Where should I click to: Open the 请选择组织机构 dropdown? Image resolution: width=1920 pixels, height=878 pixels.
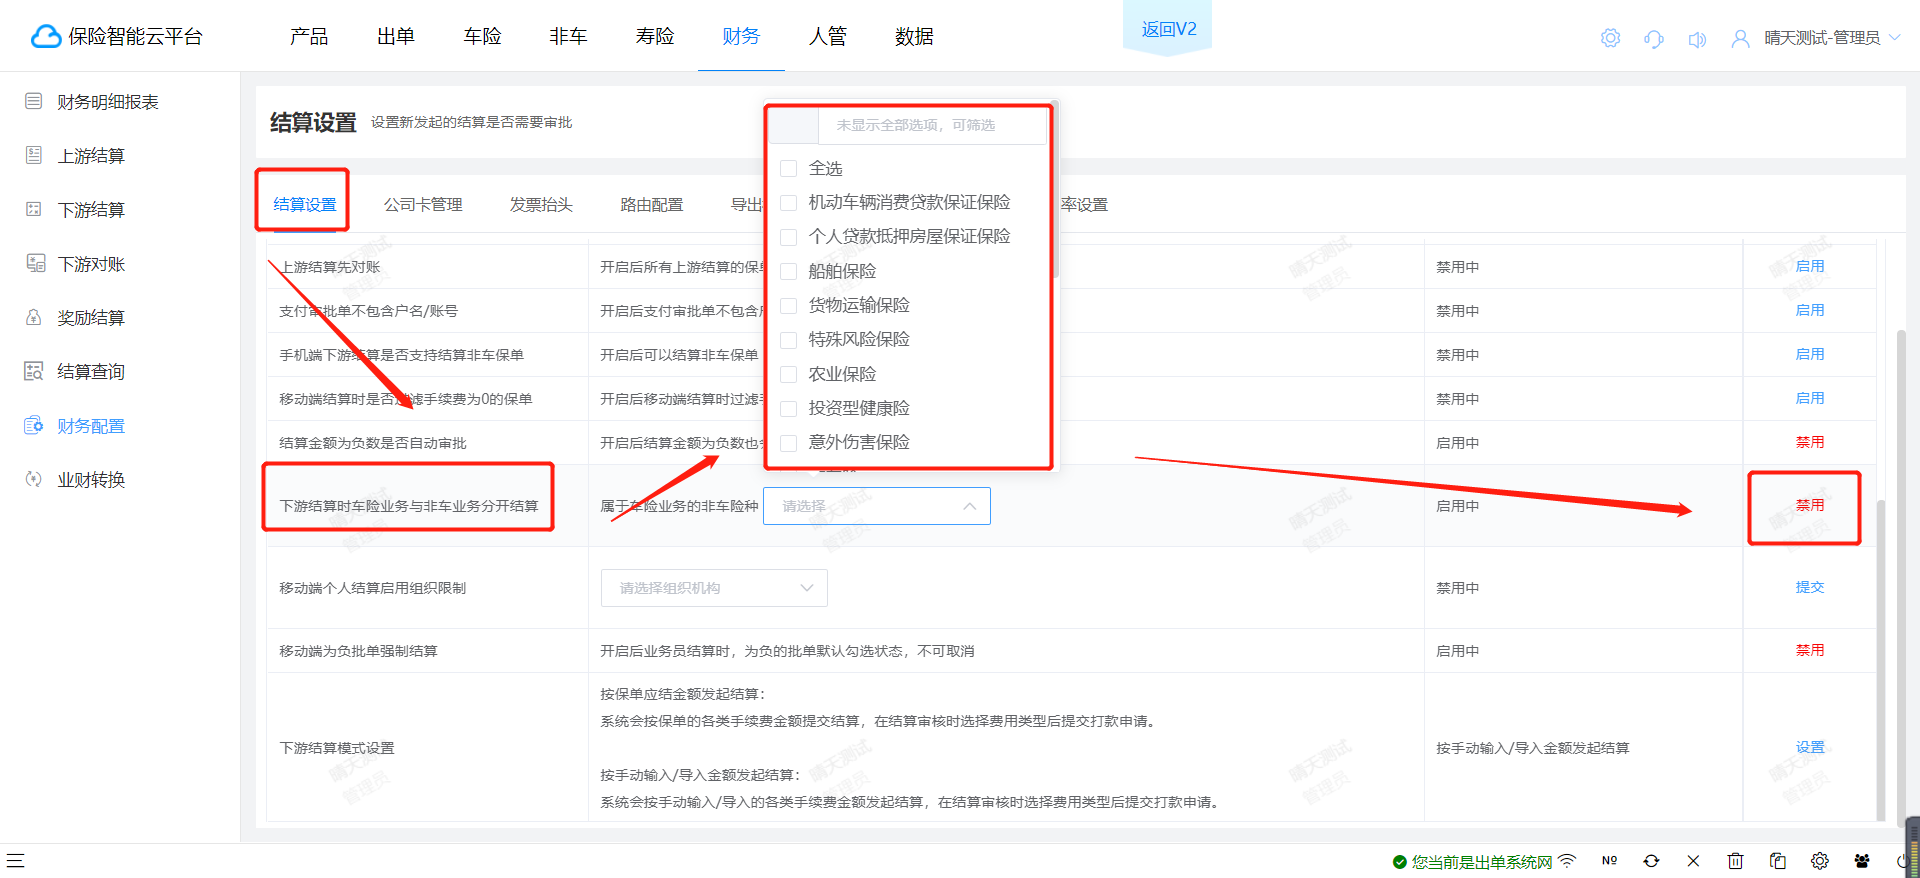click(x=714, y=588)
